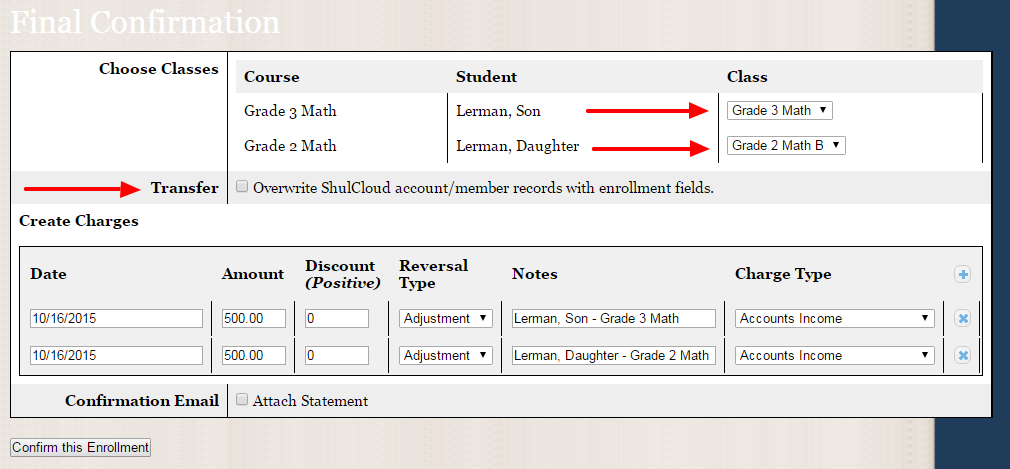Open the Grade 3 Math class dropdown
Screen dimensions: 1010x469
click(779, 110)
